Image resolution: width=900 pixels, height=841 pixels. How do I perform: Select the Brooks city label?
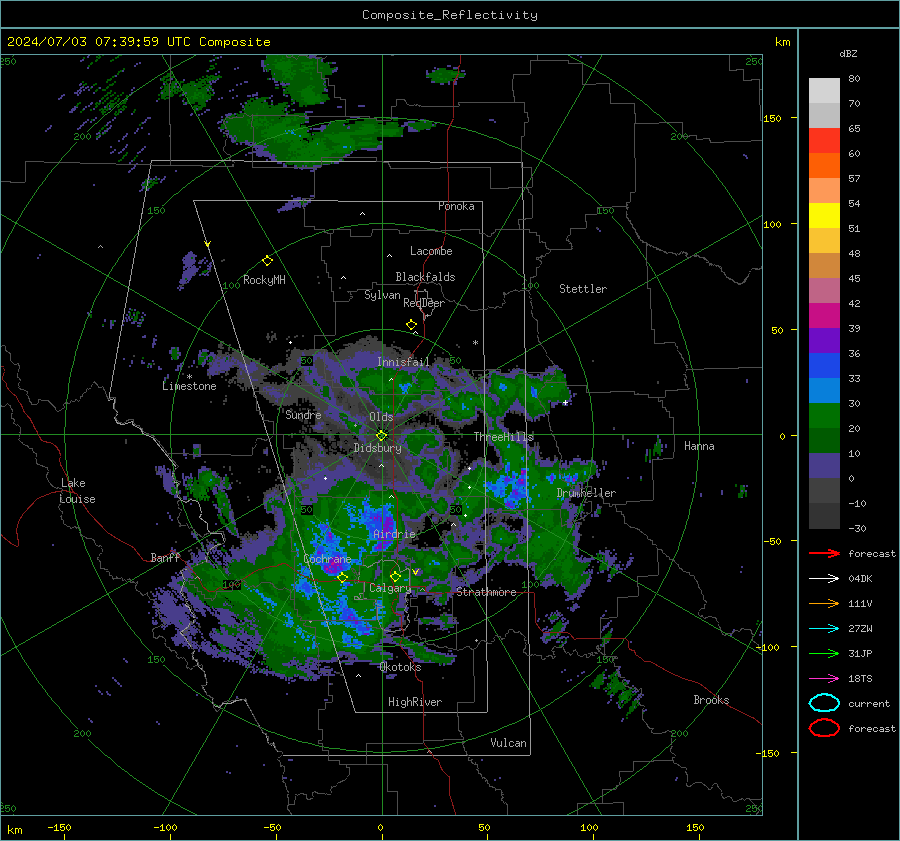pos(711,700)
